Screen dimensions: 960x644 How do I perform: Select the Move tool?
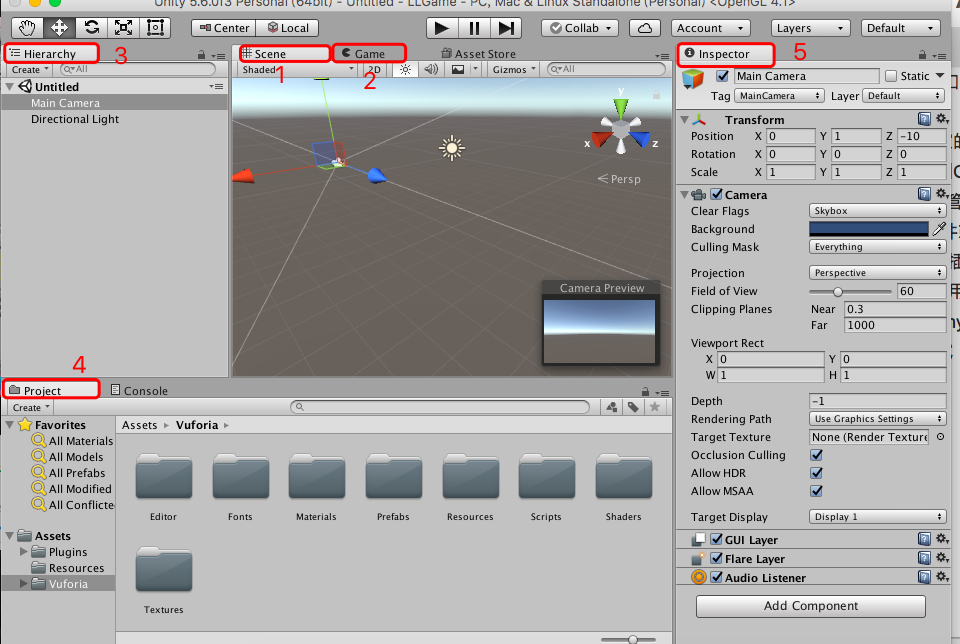[59, 28]
